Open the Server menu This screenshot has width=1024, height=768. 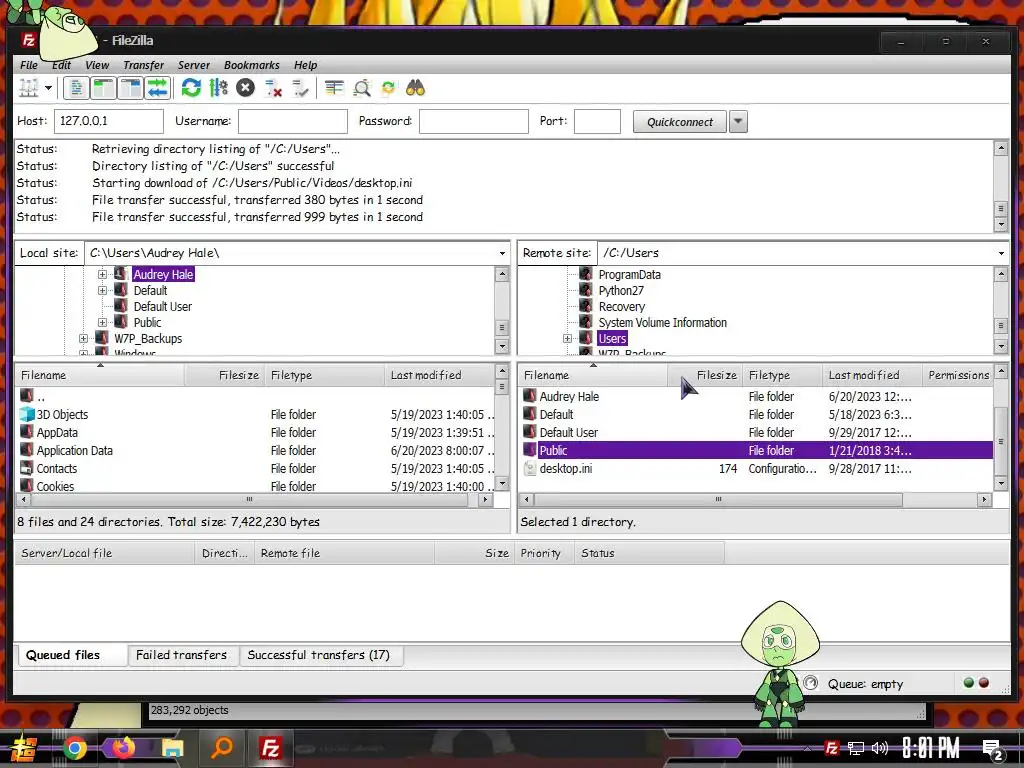[x=194, y=65]
